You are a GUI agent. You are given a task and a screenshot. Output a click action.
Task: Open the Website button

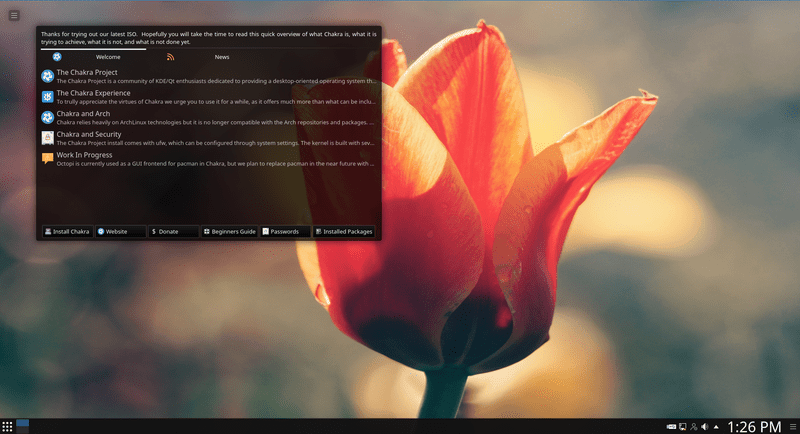121,231
